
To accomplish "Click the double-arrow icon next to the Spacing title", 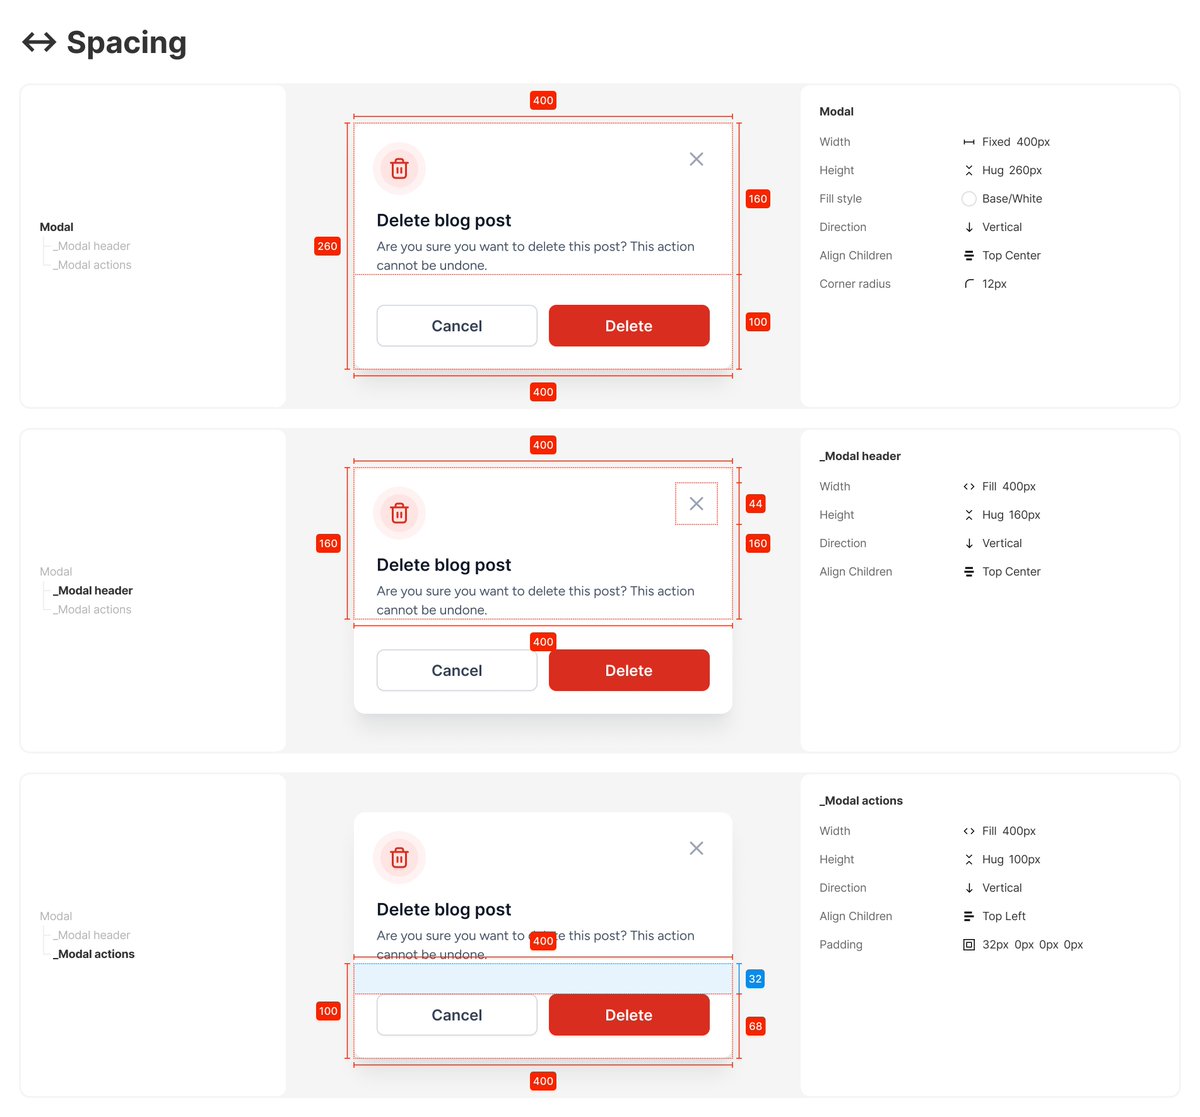I will (39, 42).
